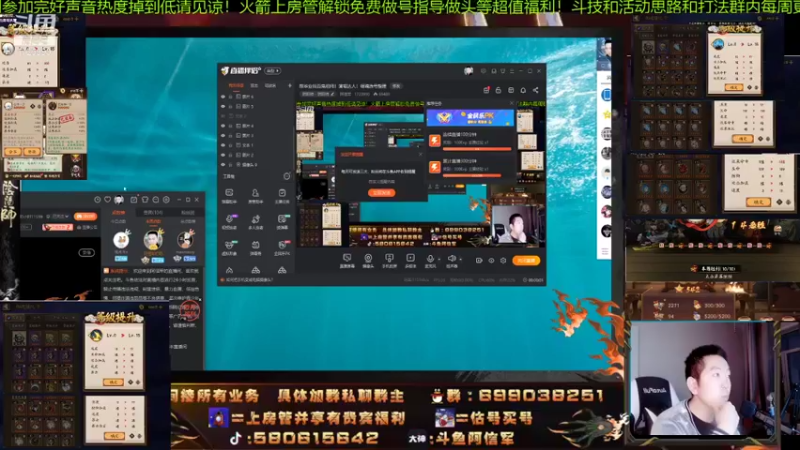This screenshot has height=450, width=800.
Task: Toggle visibility of the 图片 2 layer
Action: point(223,155)
